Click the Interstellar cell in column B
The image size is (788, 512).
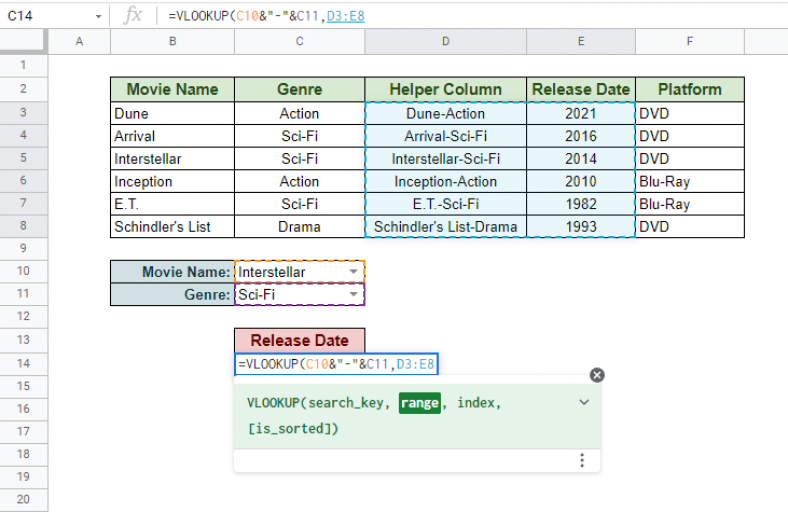(x=172, y=159)
